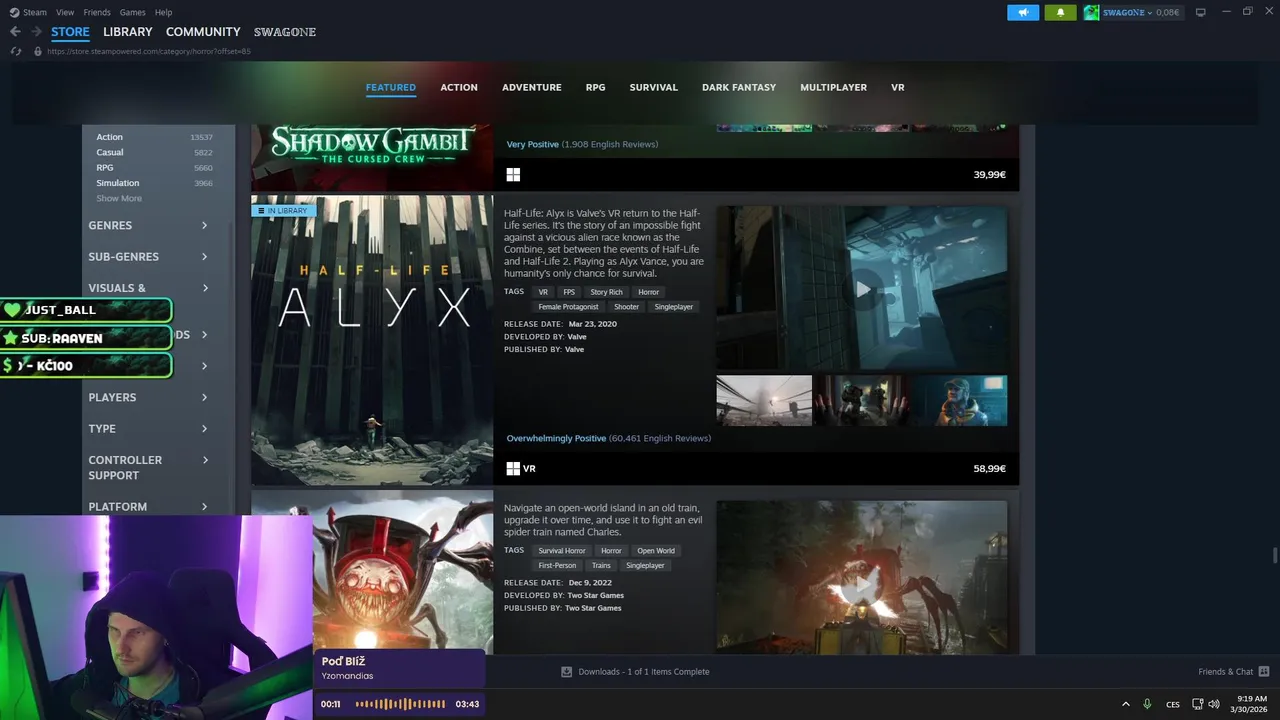Select the FEATURED category tab
Image resolution: width=1280 pixels, height=720 pixels.
tap(391, 88)
